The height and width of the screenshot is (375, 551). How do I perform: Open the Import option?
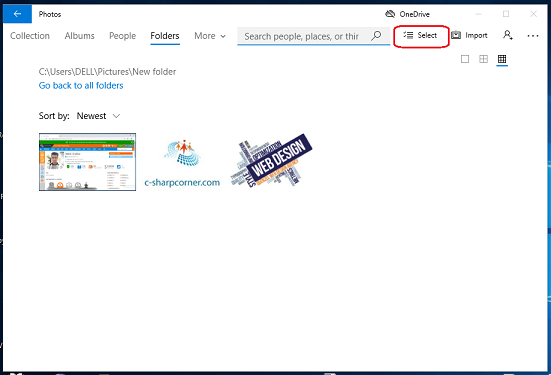[469, 35]
